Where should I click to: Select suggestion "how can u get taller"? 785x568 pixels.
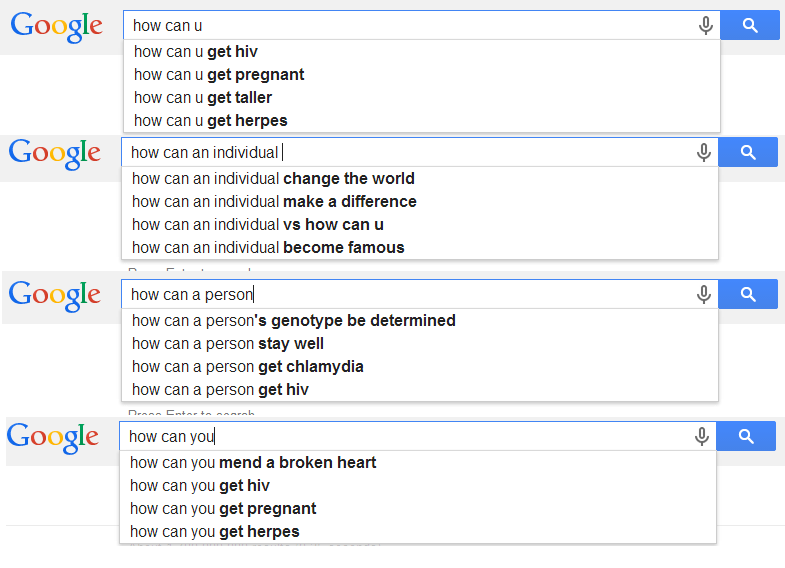[203, 97]
